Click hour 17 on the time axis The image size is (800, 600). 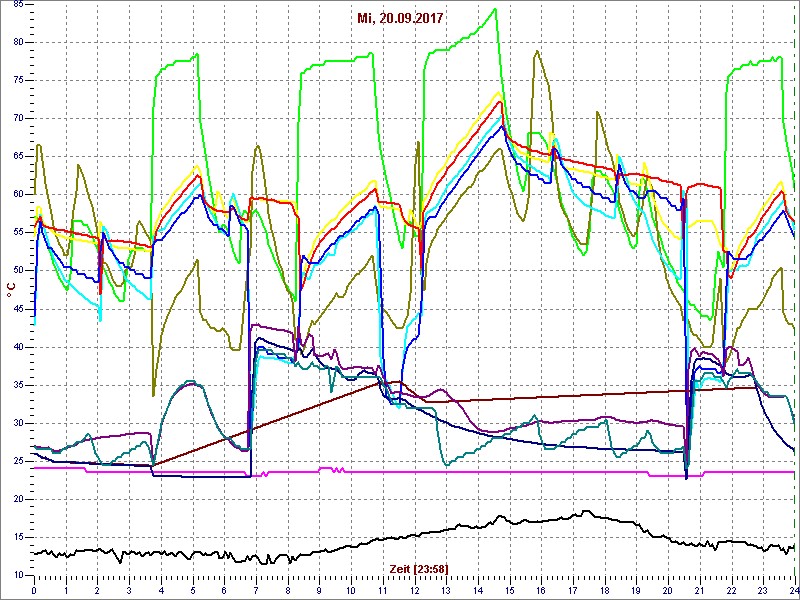pyautogui.click(x=572, y=590)
